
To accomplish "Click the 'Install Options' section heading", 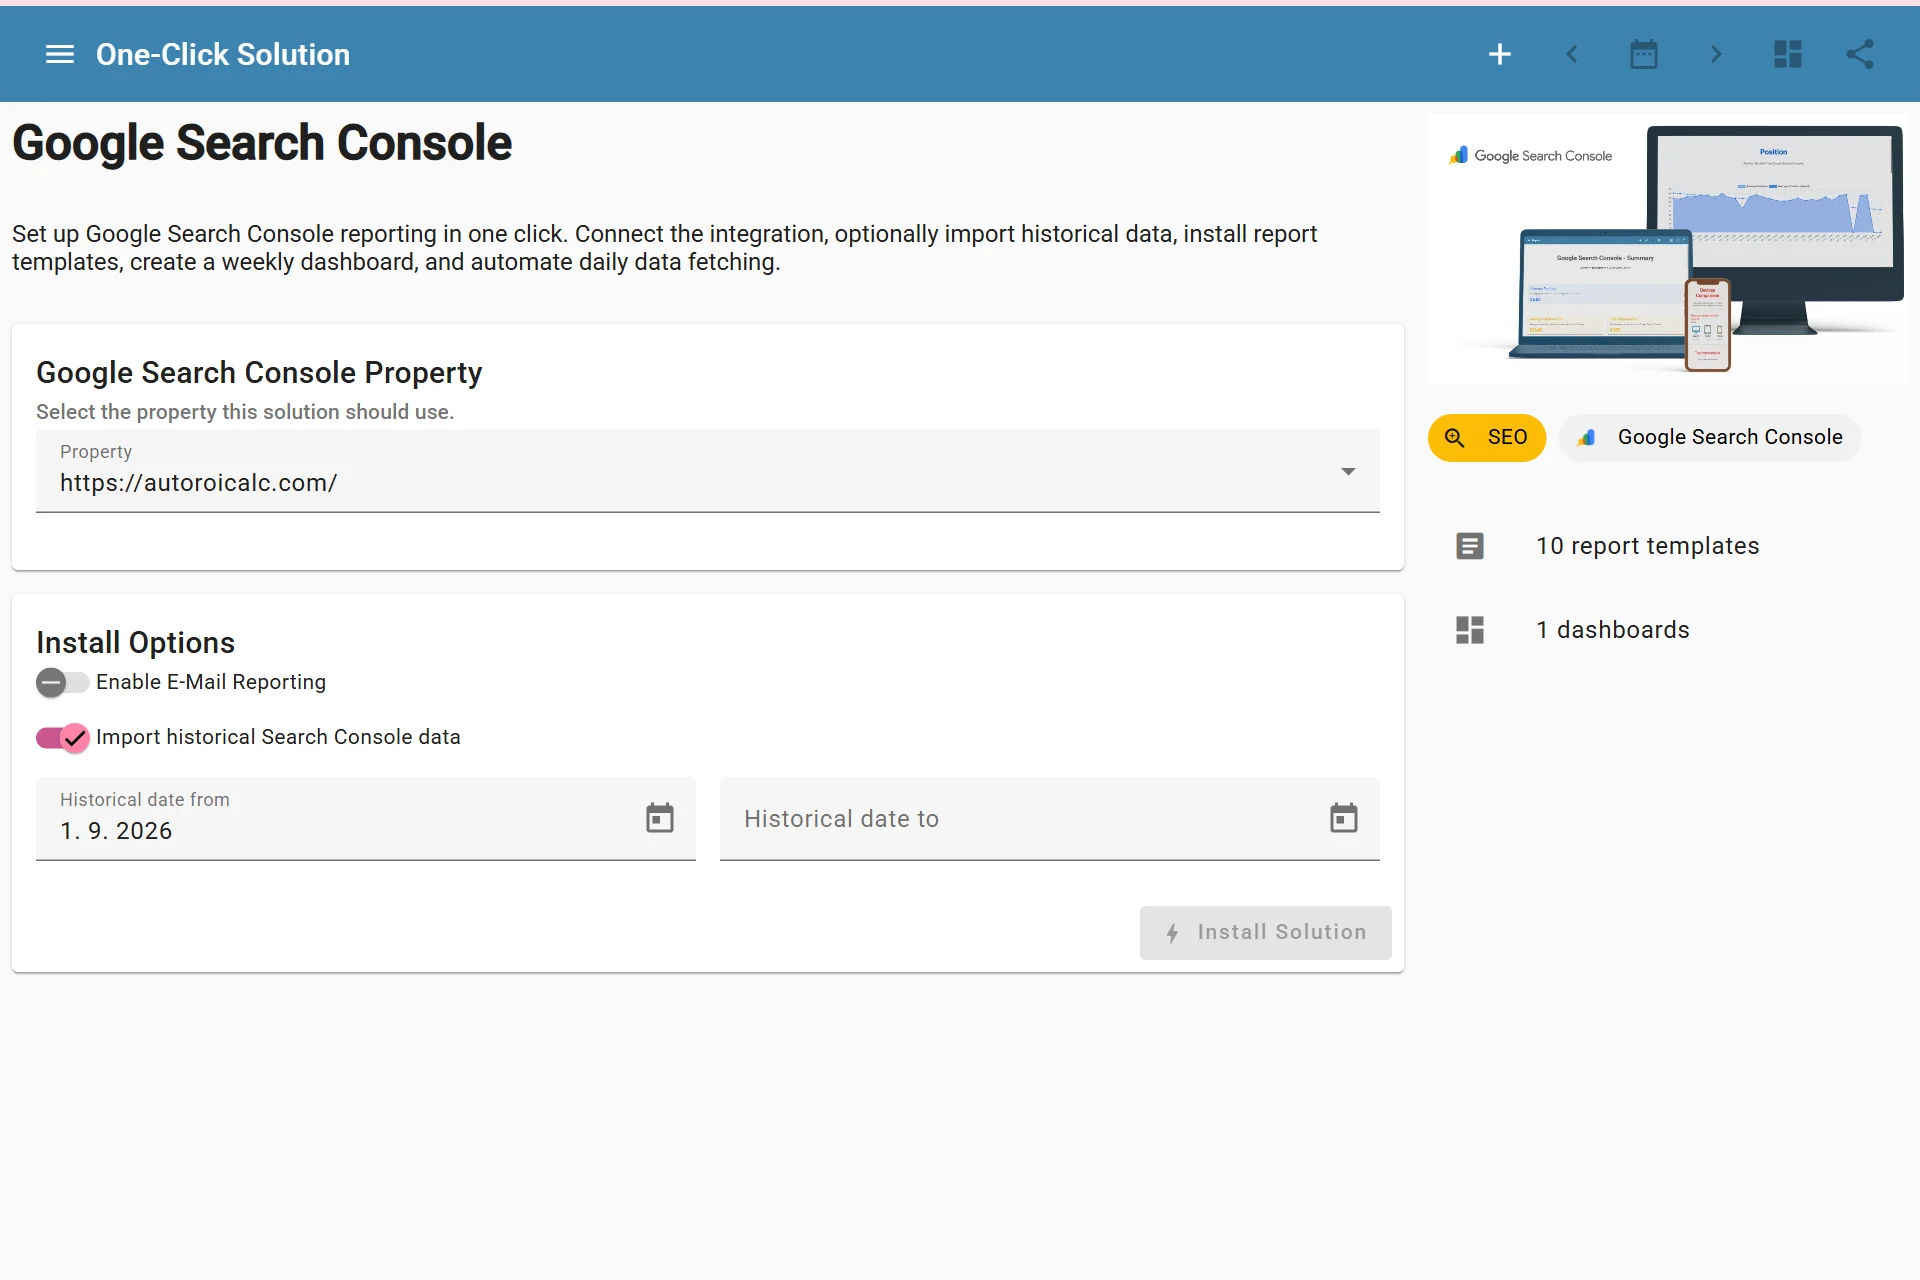I will point(136,642).
